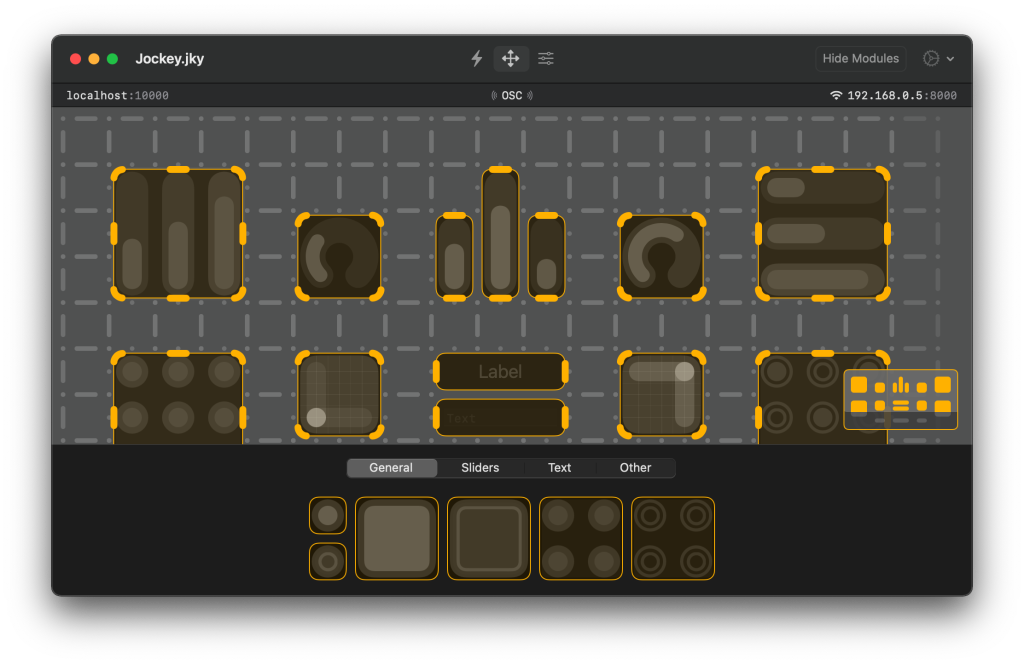Click the tall center vertical slider module
The image size is (1024, 664).
pyautogui.click(x=500, y=234)
